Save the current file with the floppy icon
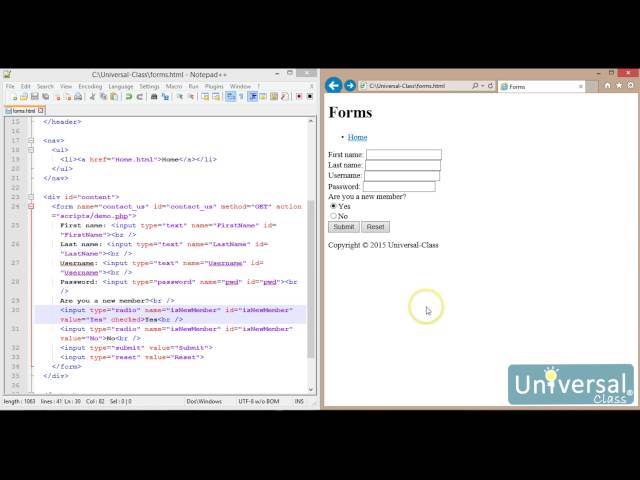 35,97
